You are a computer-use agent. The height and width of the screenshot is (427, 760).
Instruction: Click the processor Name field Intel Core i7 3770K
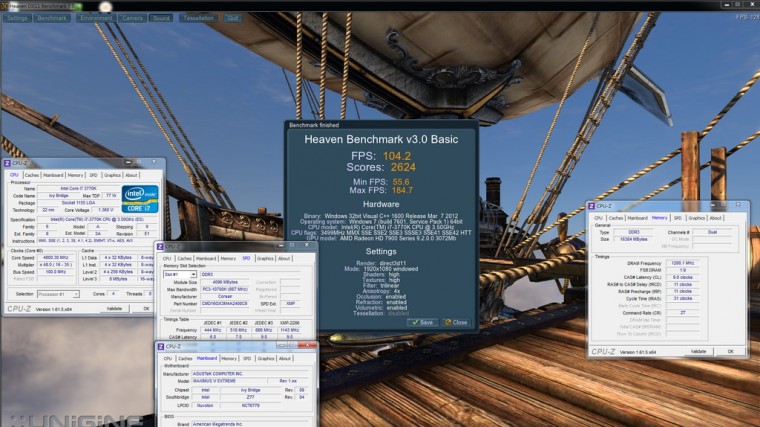(78, 188)
